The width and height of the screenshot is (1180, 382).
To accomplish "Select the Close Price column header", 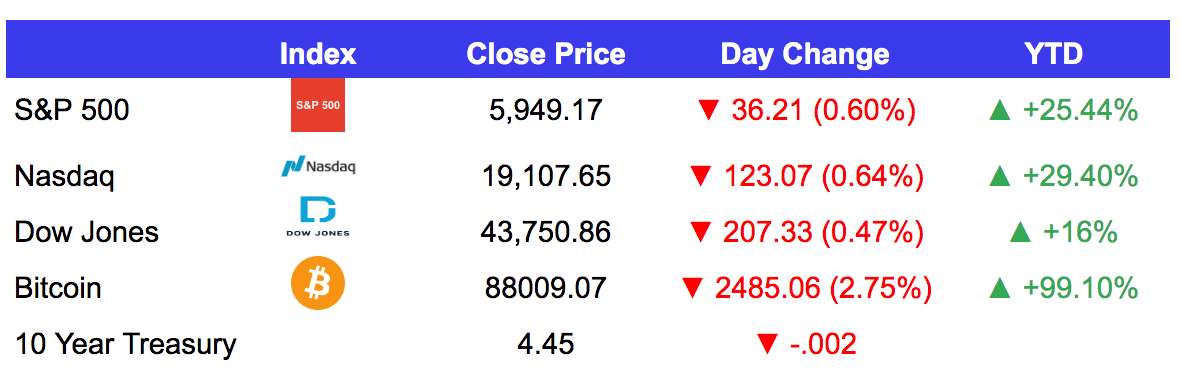I will pos(546,54).
